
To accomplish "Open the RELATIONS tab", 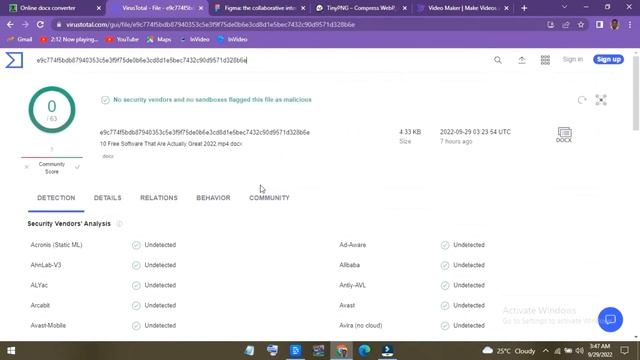I will tap(159, 198).
